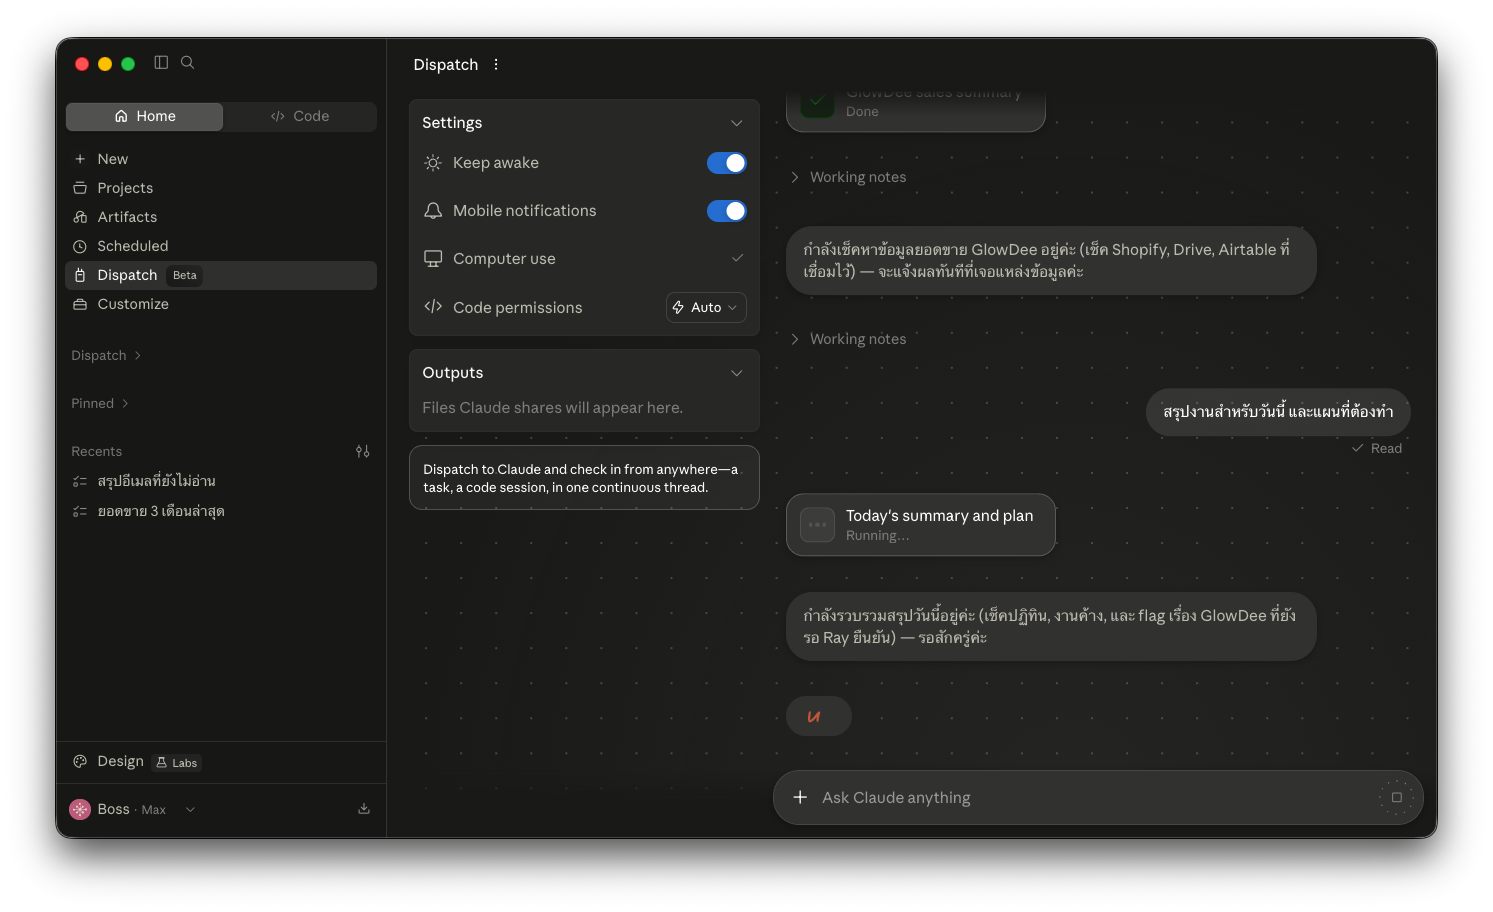1493x912 pixels.
Task: Collapse the Outputs section chevron
Action: (x=737, y=373)
